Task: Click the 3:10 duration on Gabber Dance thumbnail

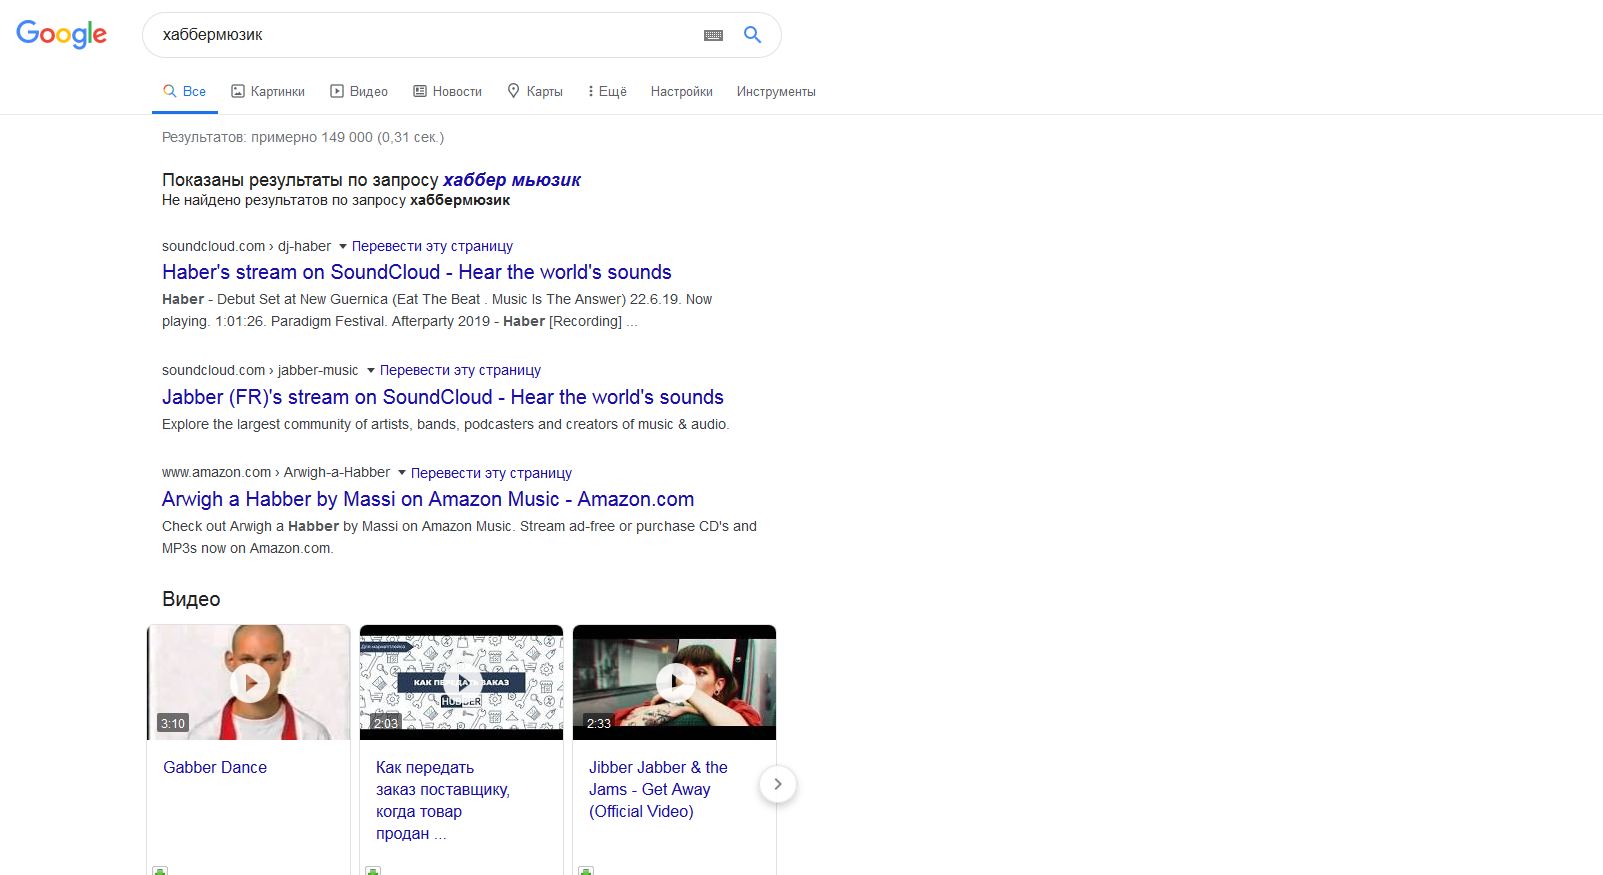Action: click(173, 723)
